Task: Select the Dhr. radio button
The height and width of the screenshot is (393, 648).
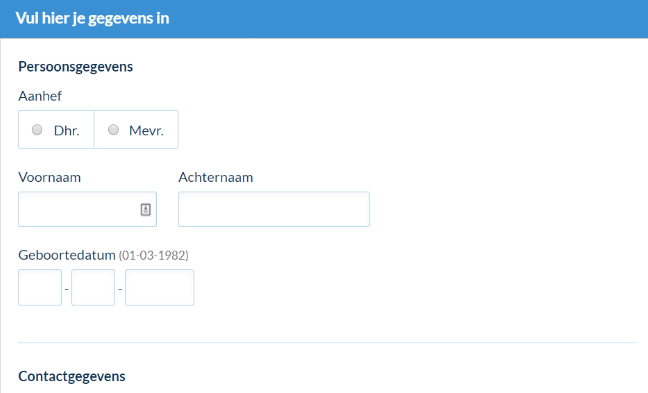Action: pos(37,130)
